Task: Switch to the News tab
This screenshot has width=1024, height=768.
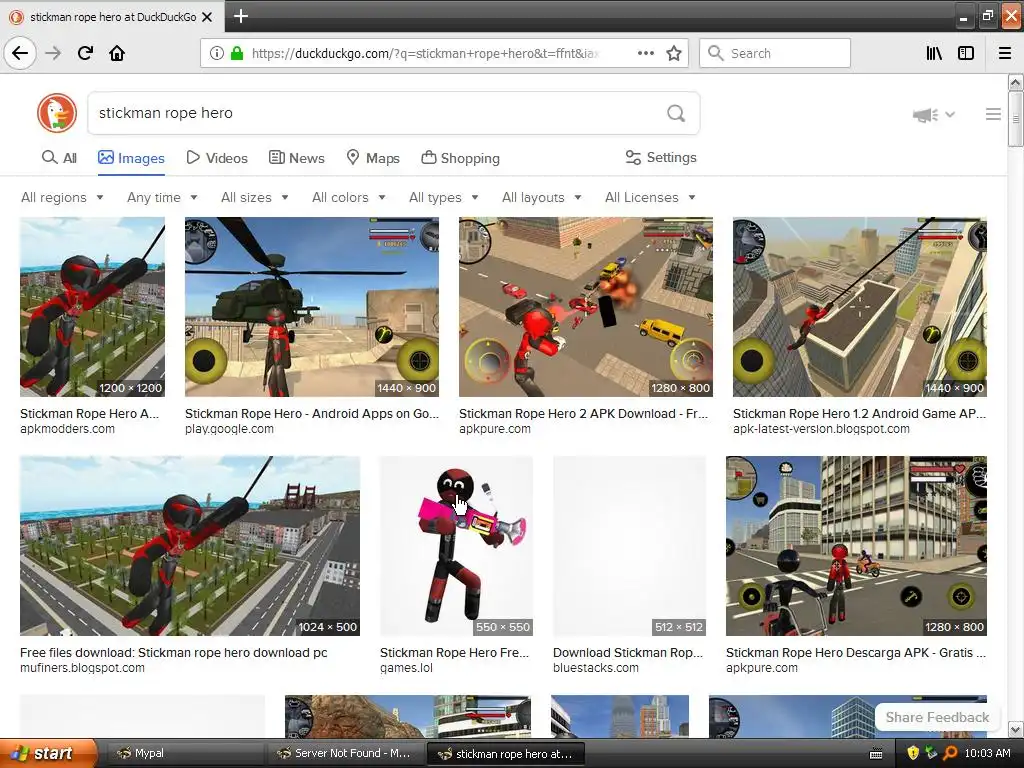Action: (x=296, y=158)
